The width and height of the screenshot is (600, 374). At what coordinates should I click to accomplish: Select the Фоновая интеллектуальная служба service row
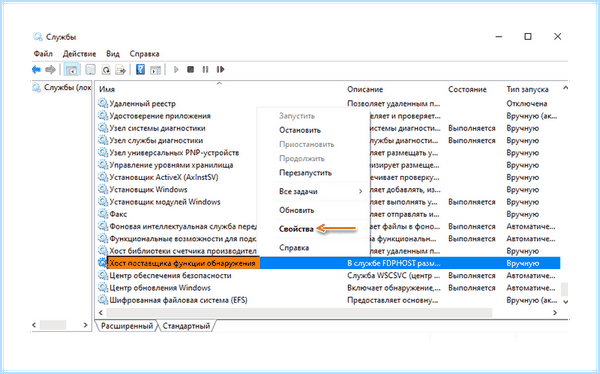coord(183,226)
